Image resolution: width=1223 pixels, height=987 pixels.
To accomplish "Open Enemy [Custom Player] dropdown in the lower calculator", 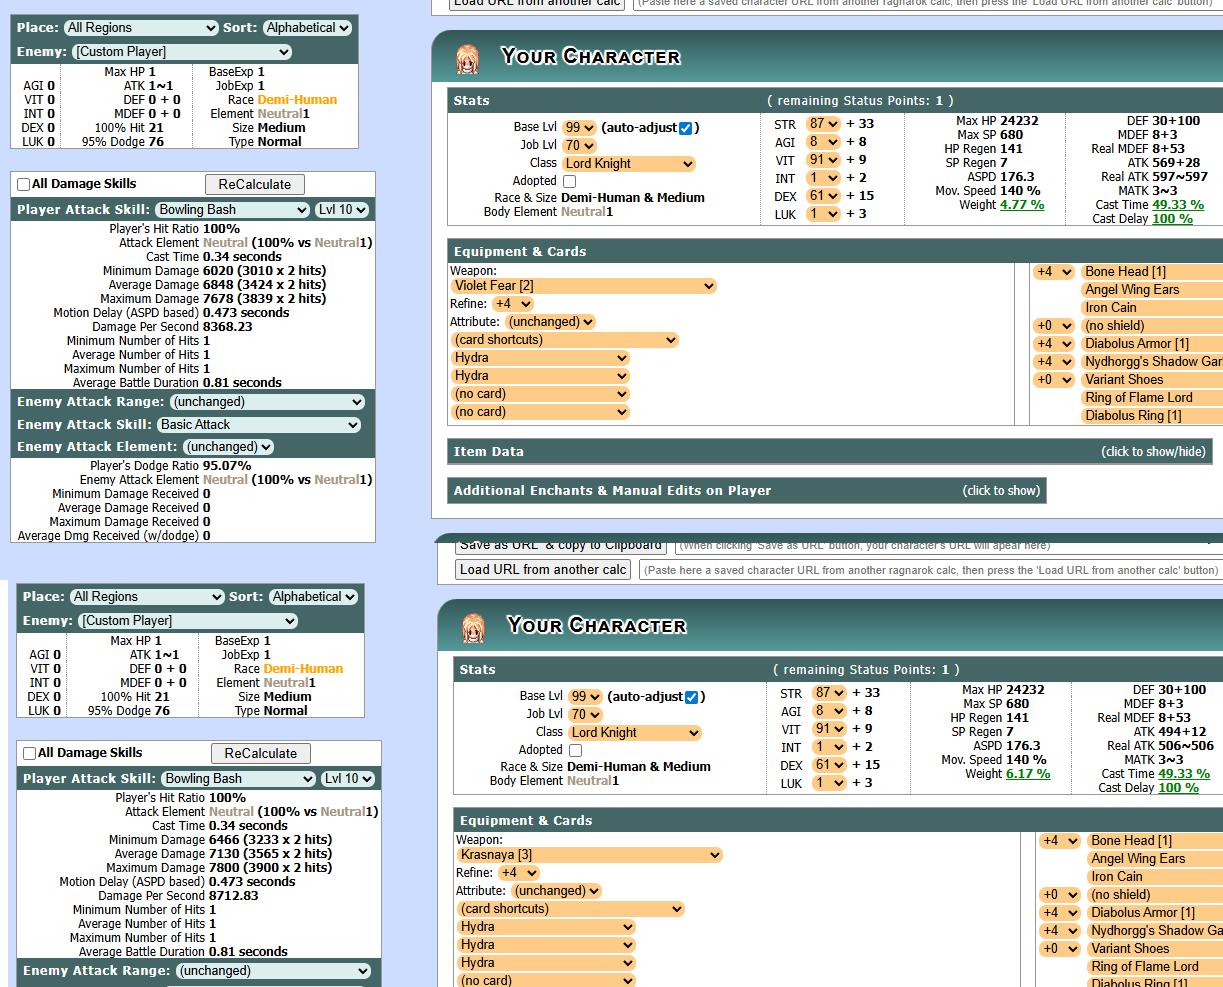I will coord(188,621).
